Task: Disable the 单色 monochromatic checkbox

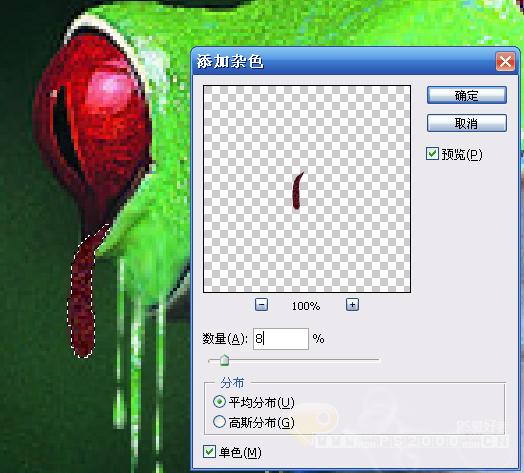Action: [x=209, y=452]
